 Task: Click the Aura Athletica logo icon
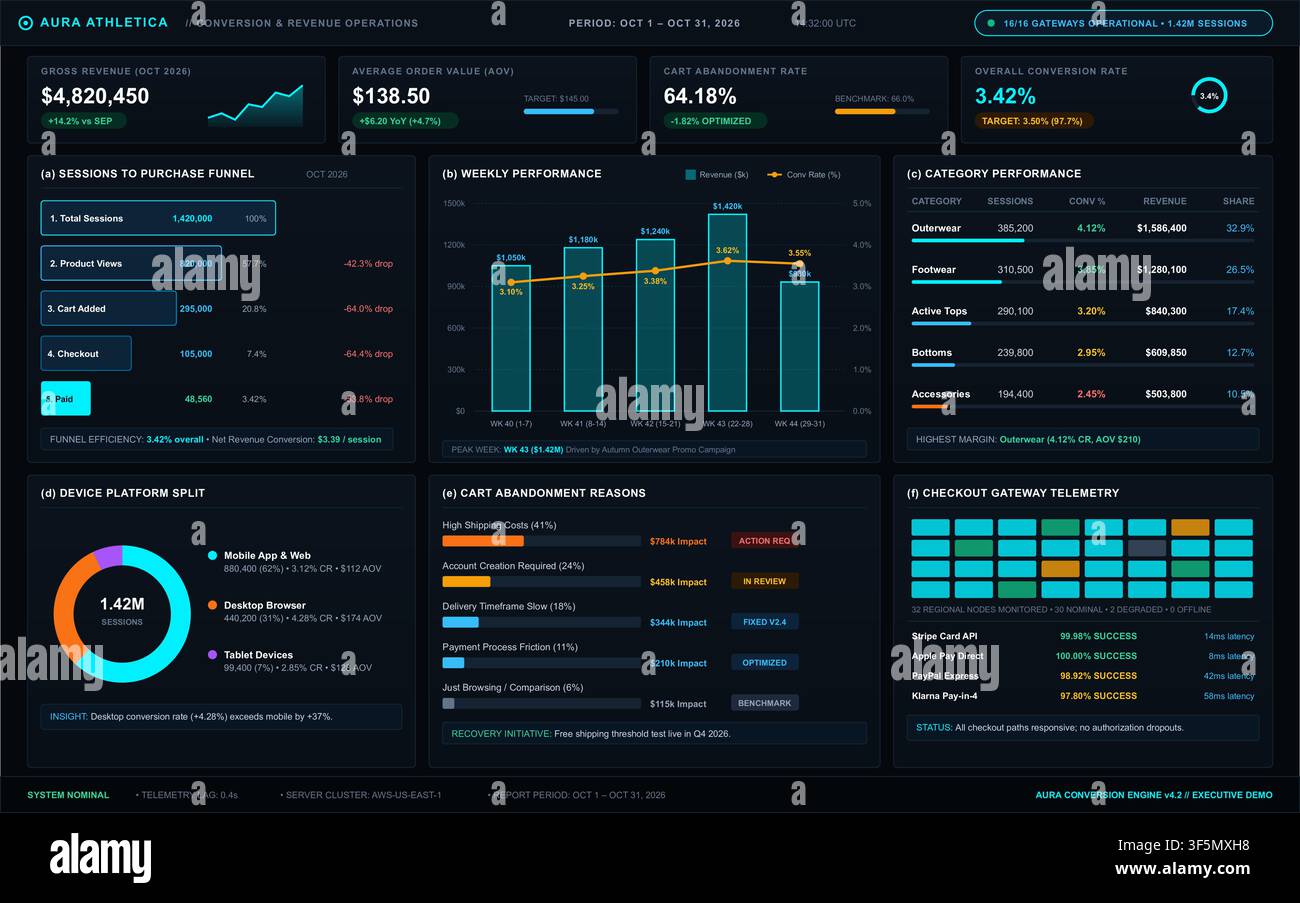(x=26, y=23)
